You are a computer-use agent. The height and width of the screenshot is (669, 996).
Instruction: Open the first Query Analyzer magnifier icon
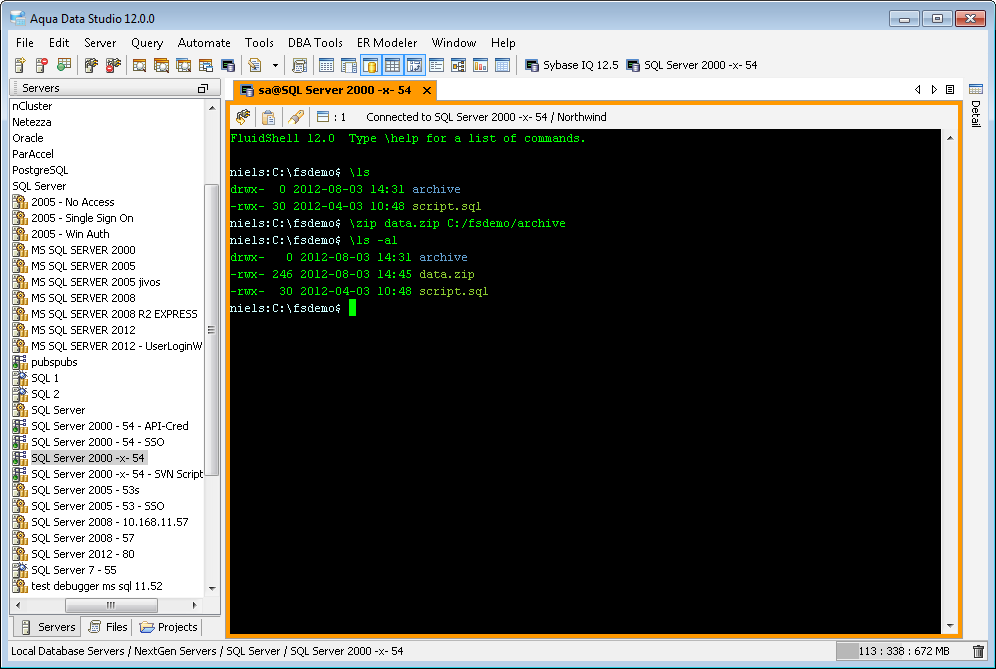[x=139, y=65]
